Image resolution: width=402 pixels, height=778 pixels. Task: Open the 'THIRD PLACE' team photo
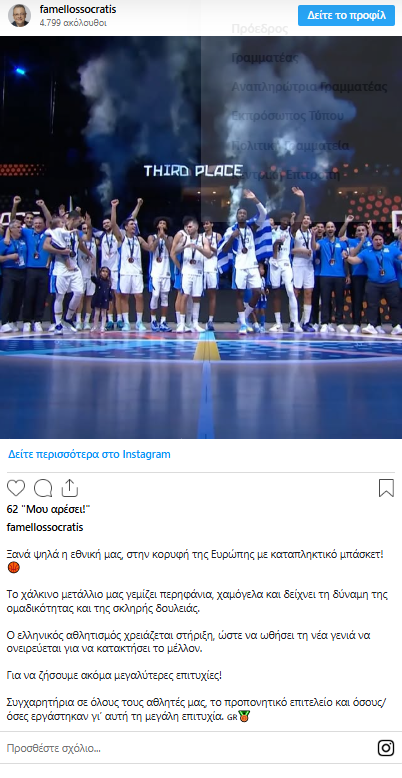coord(201,237)
